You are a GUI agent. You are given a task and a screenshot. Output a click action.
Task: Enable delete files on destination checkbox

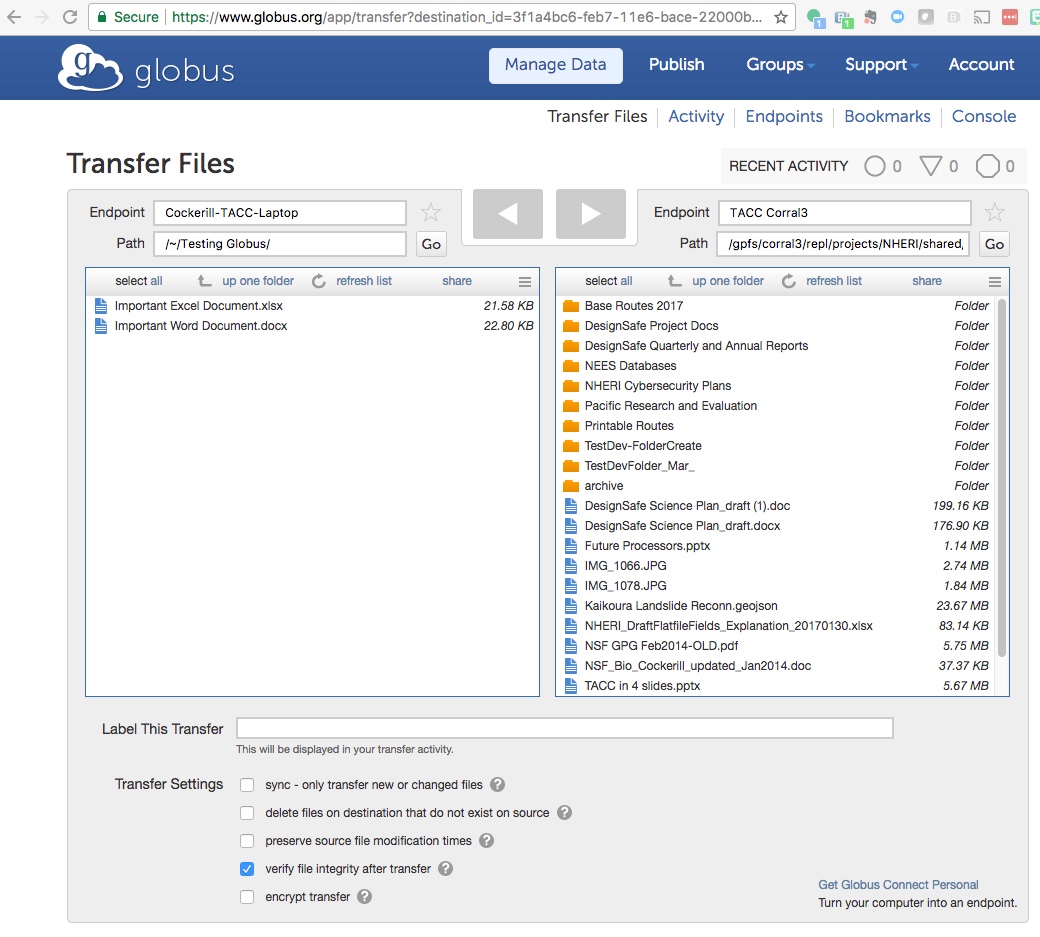point(247,813)
